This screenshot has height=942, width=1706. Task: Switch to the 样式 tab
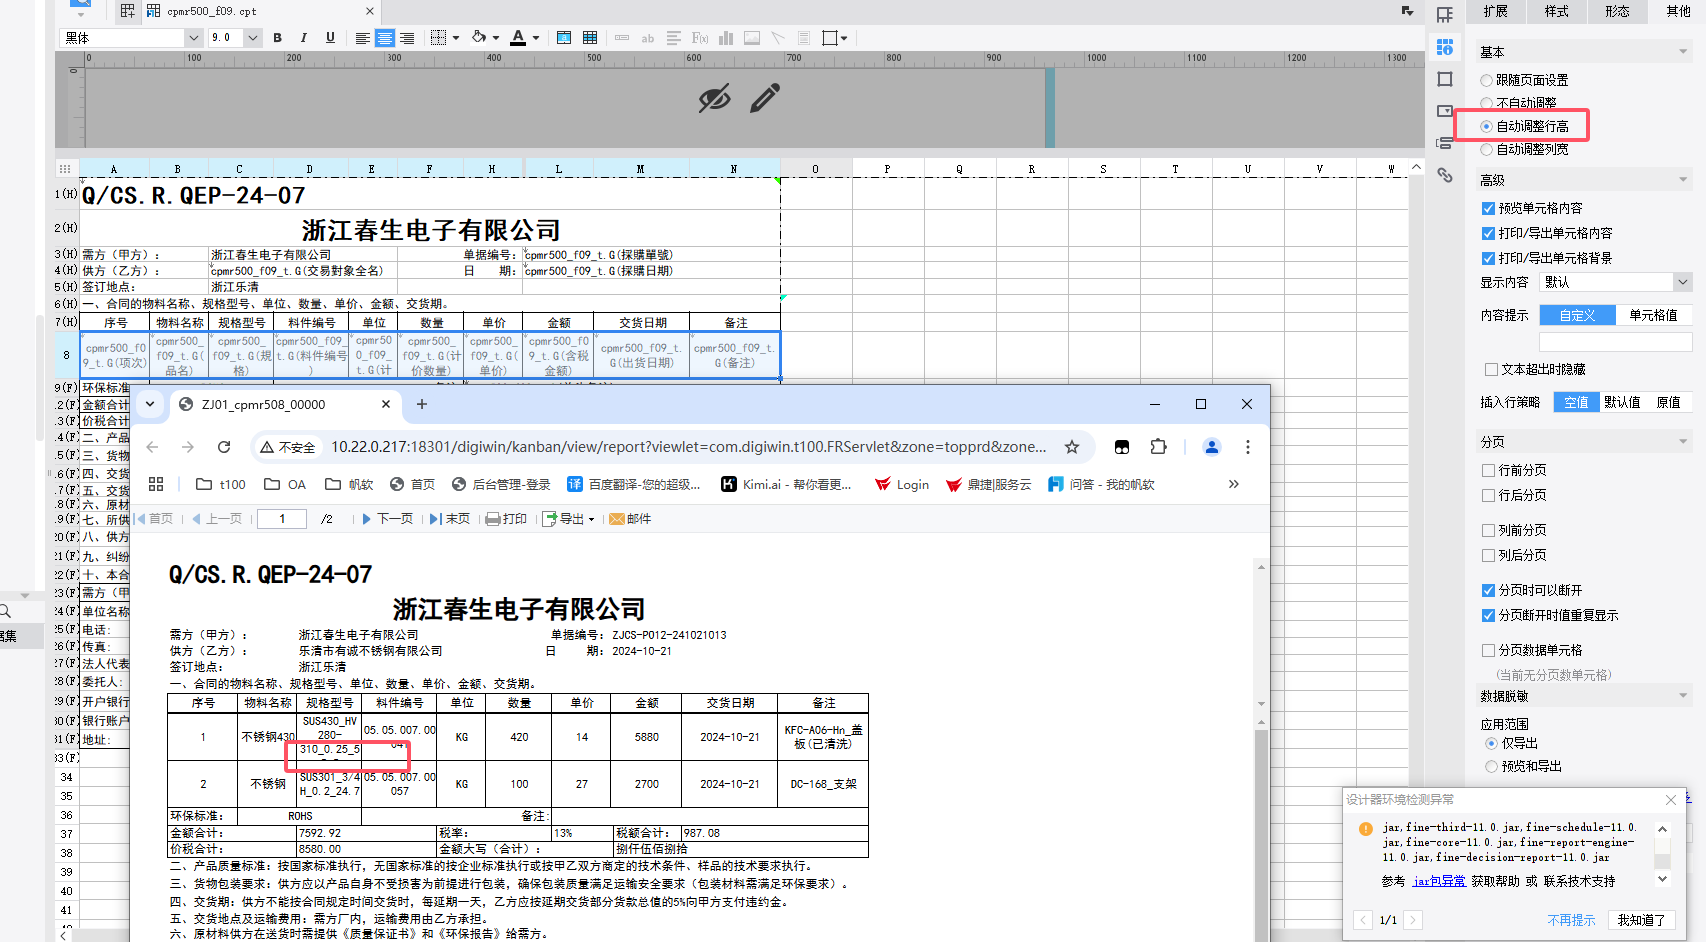click(x=1557, y=11)
